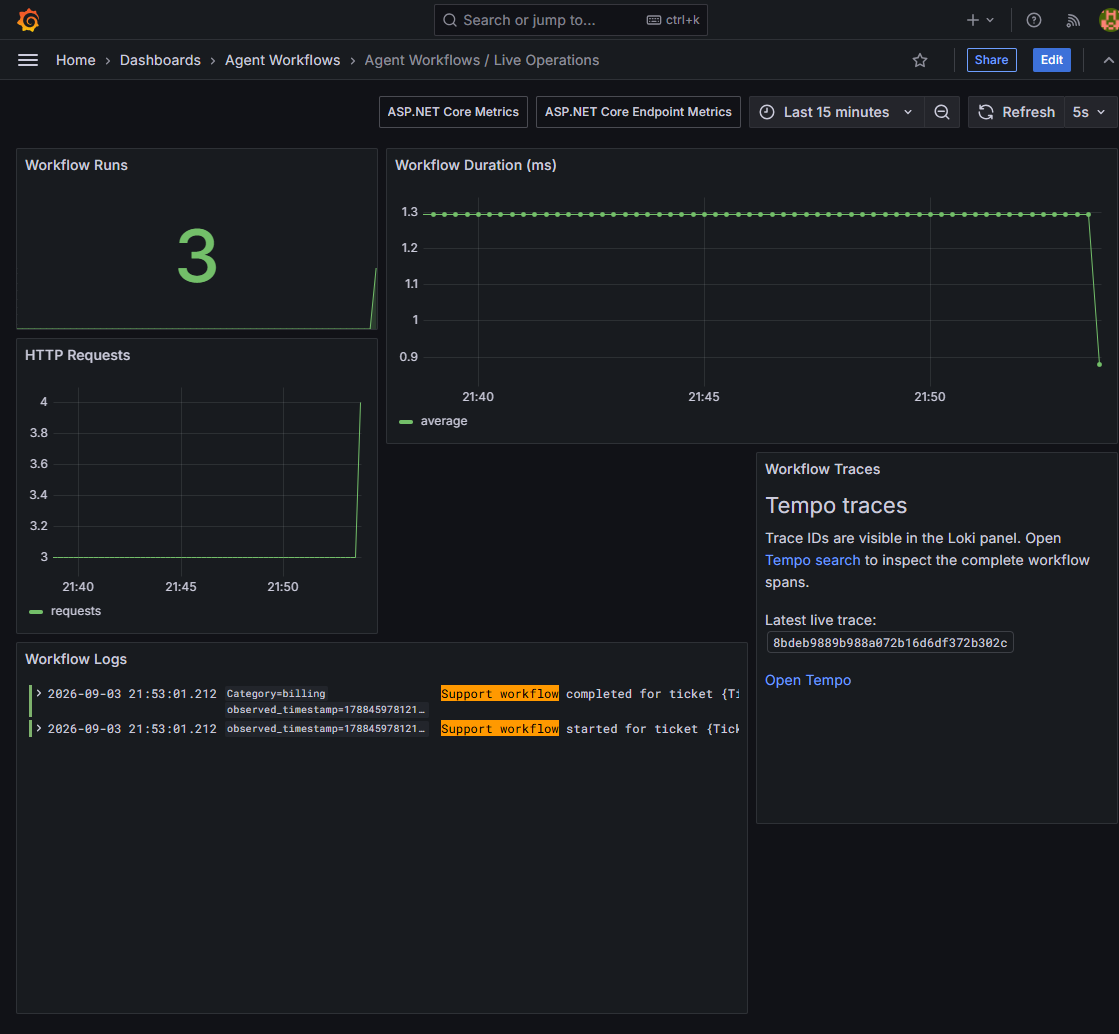Go to Agent Workflows breadcrumb folder
This screenshot has width=1119, height=1034.
click(x=283, y=61)
